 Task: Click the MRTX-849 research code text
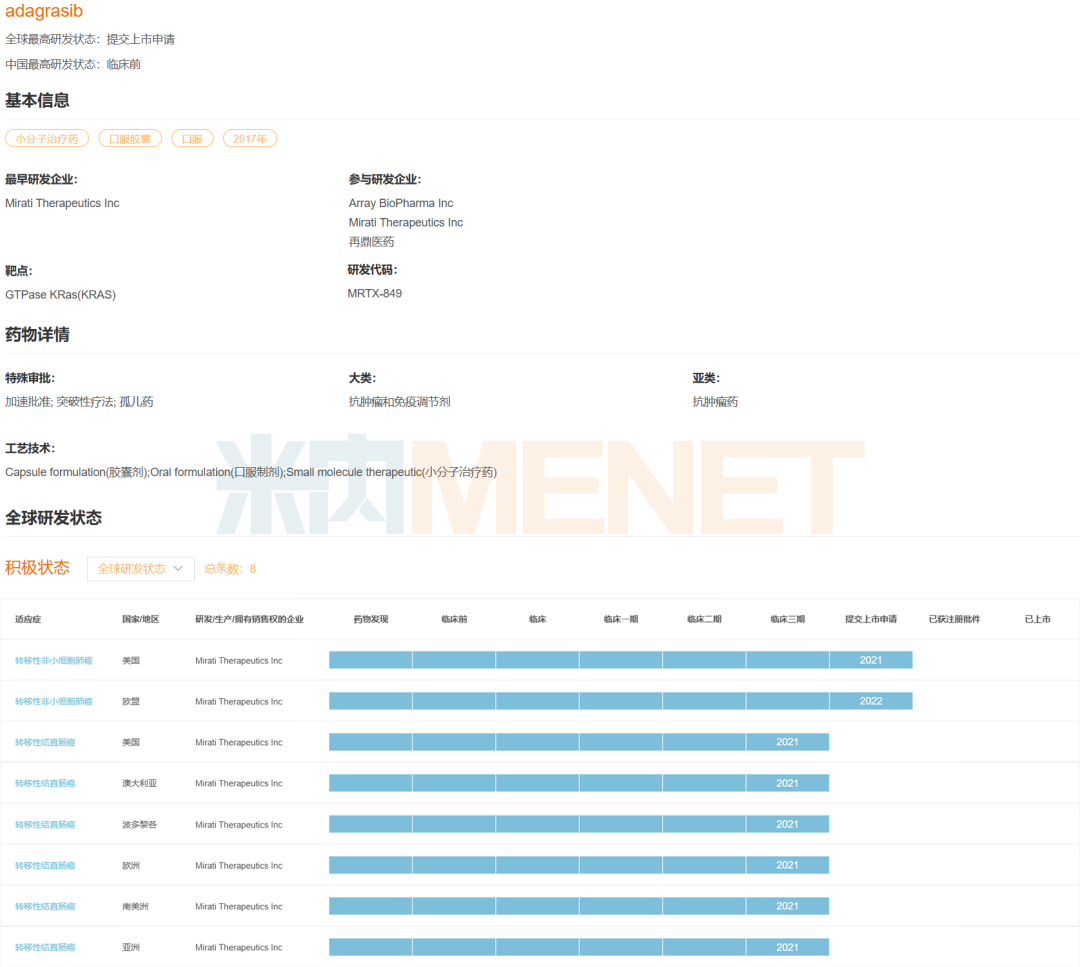point(375,294)
